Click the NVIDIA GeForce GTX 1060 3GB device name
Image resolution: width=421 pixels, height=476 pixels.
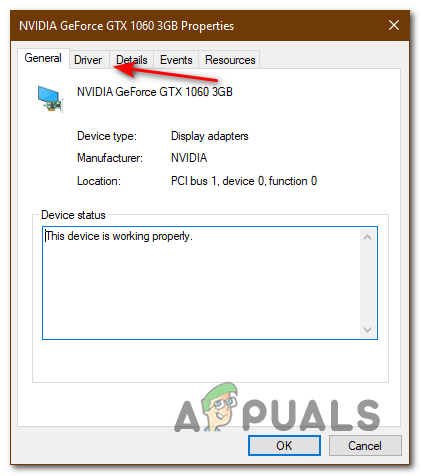pyautogui.click(x=155, y=92)
